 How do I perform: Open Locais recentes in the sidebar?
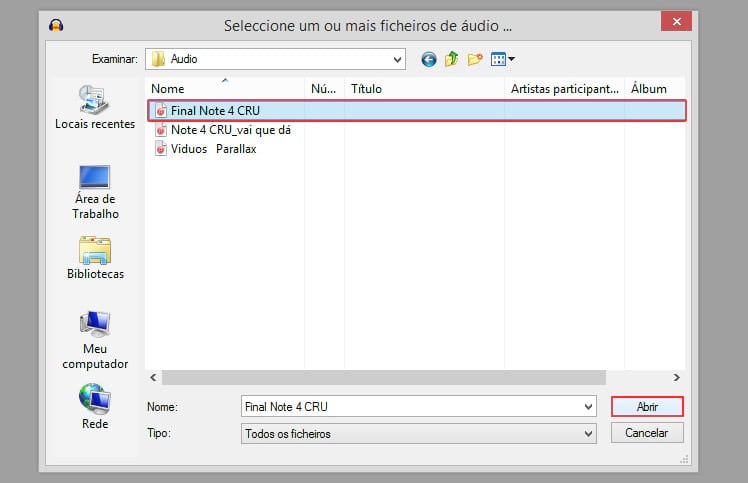[x=95, y=107]
